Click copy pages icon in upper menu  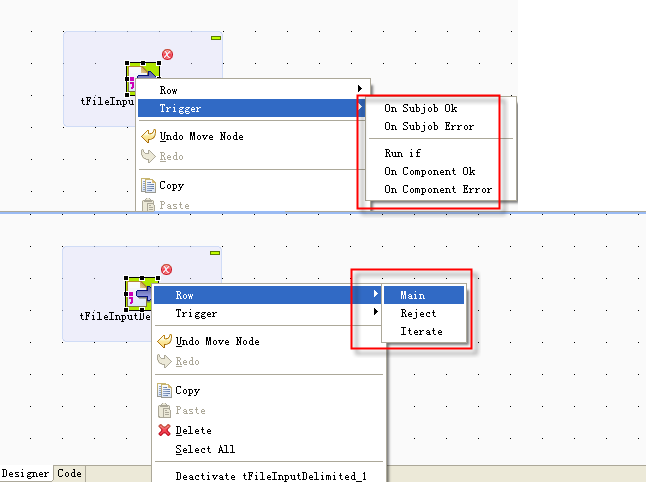coord(148,185)
